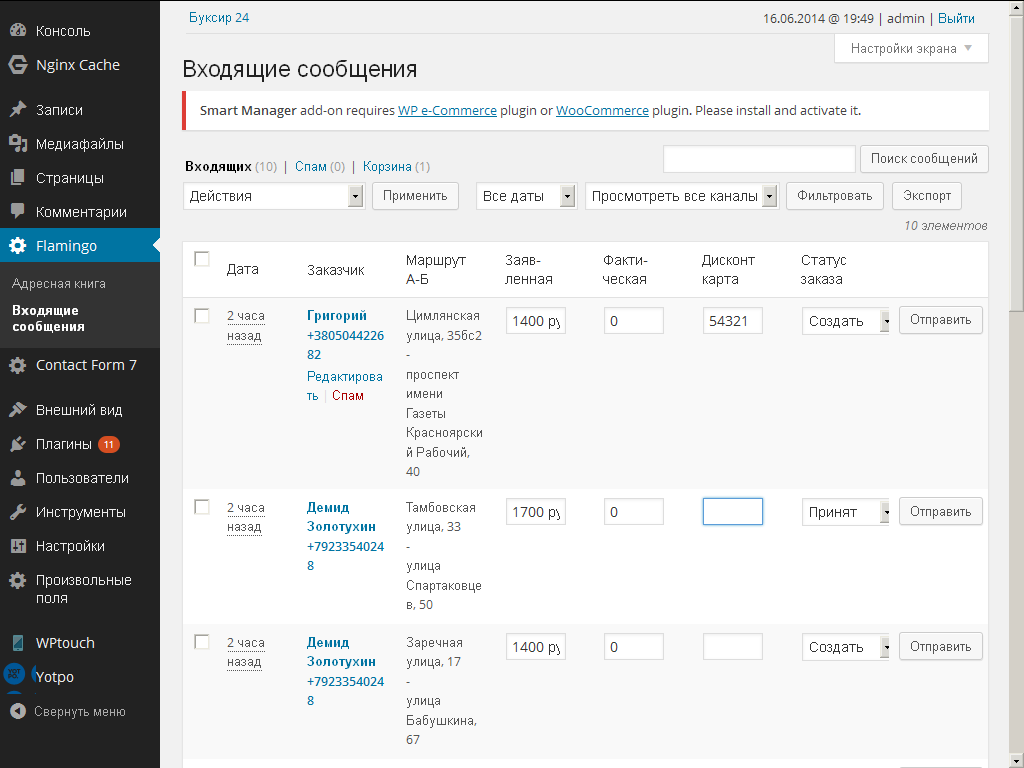Click the Экспорт button
Image resolution: width=1024 pixels, height=768 pixels.
927,196
